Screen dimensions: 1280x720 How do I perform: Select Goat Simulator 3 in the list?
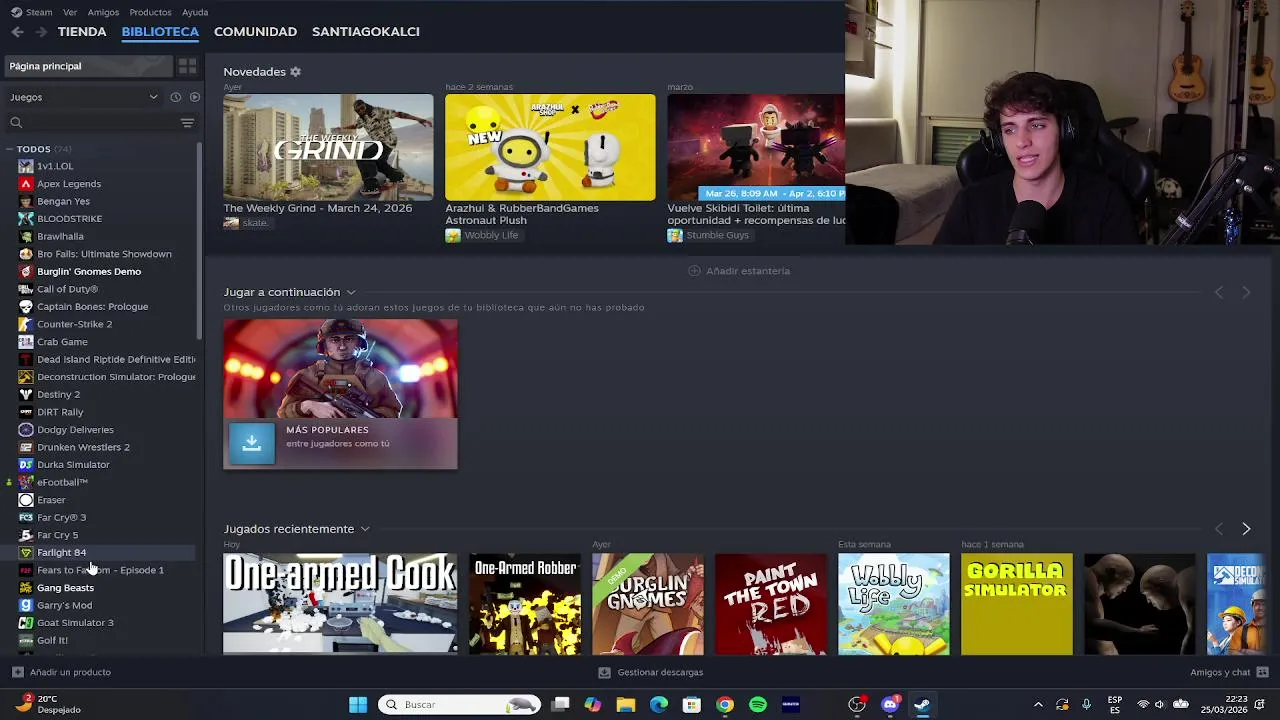[x=75, y=622]
